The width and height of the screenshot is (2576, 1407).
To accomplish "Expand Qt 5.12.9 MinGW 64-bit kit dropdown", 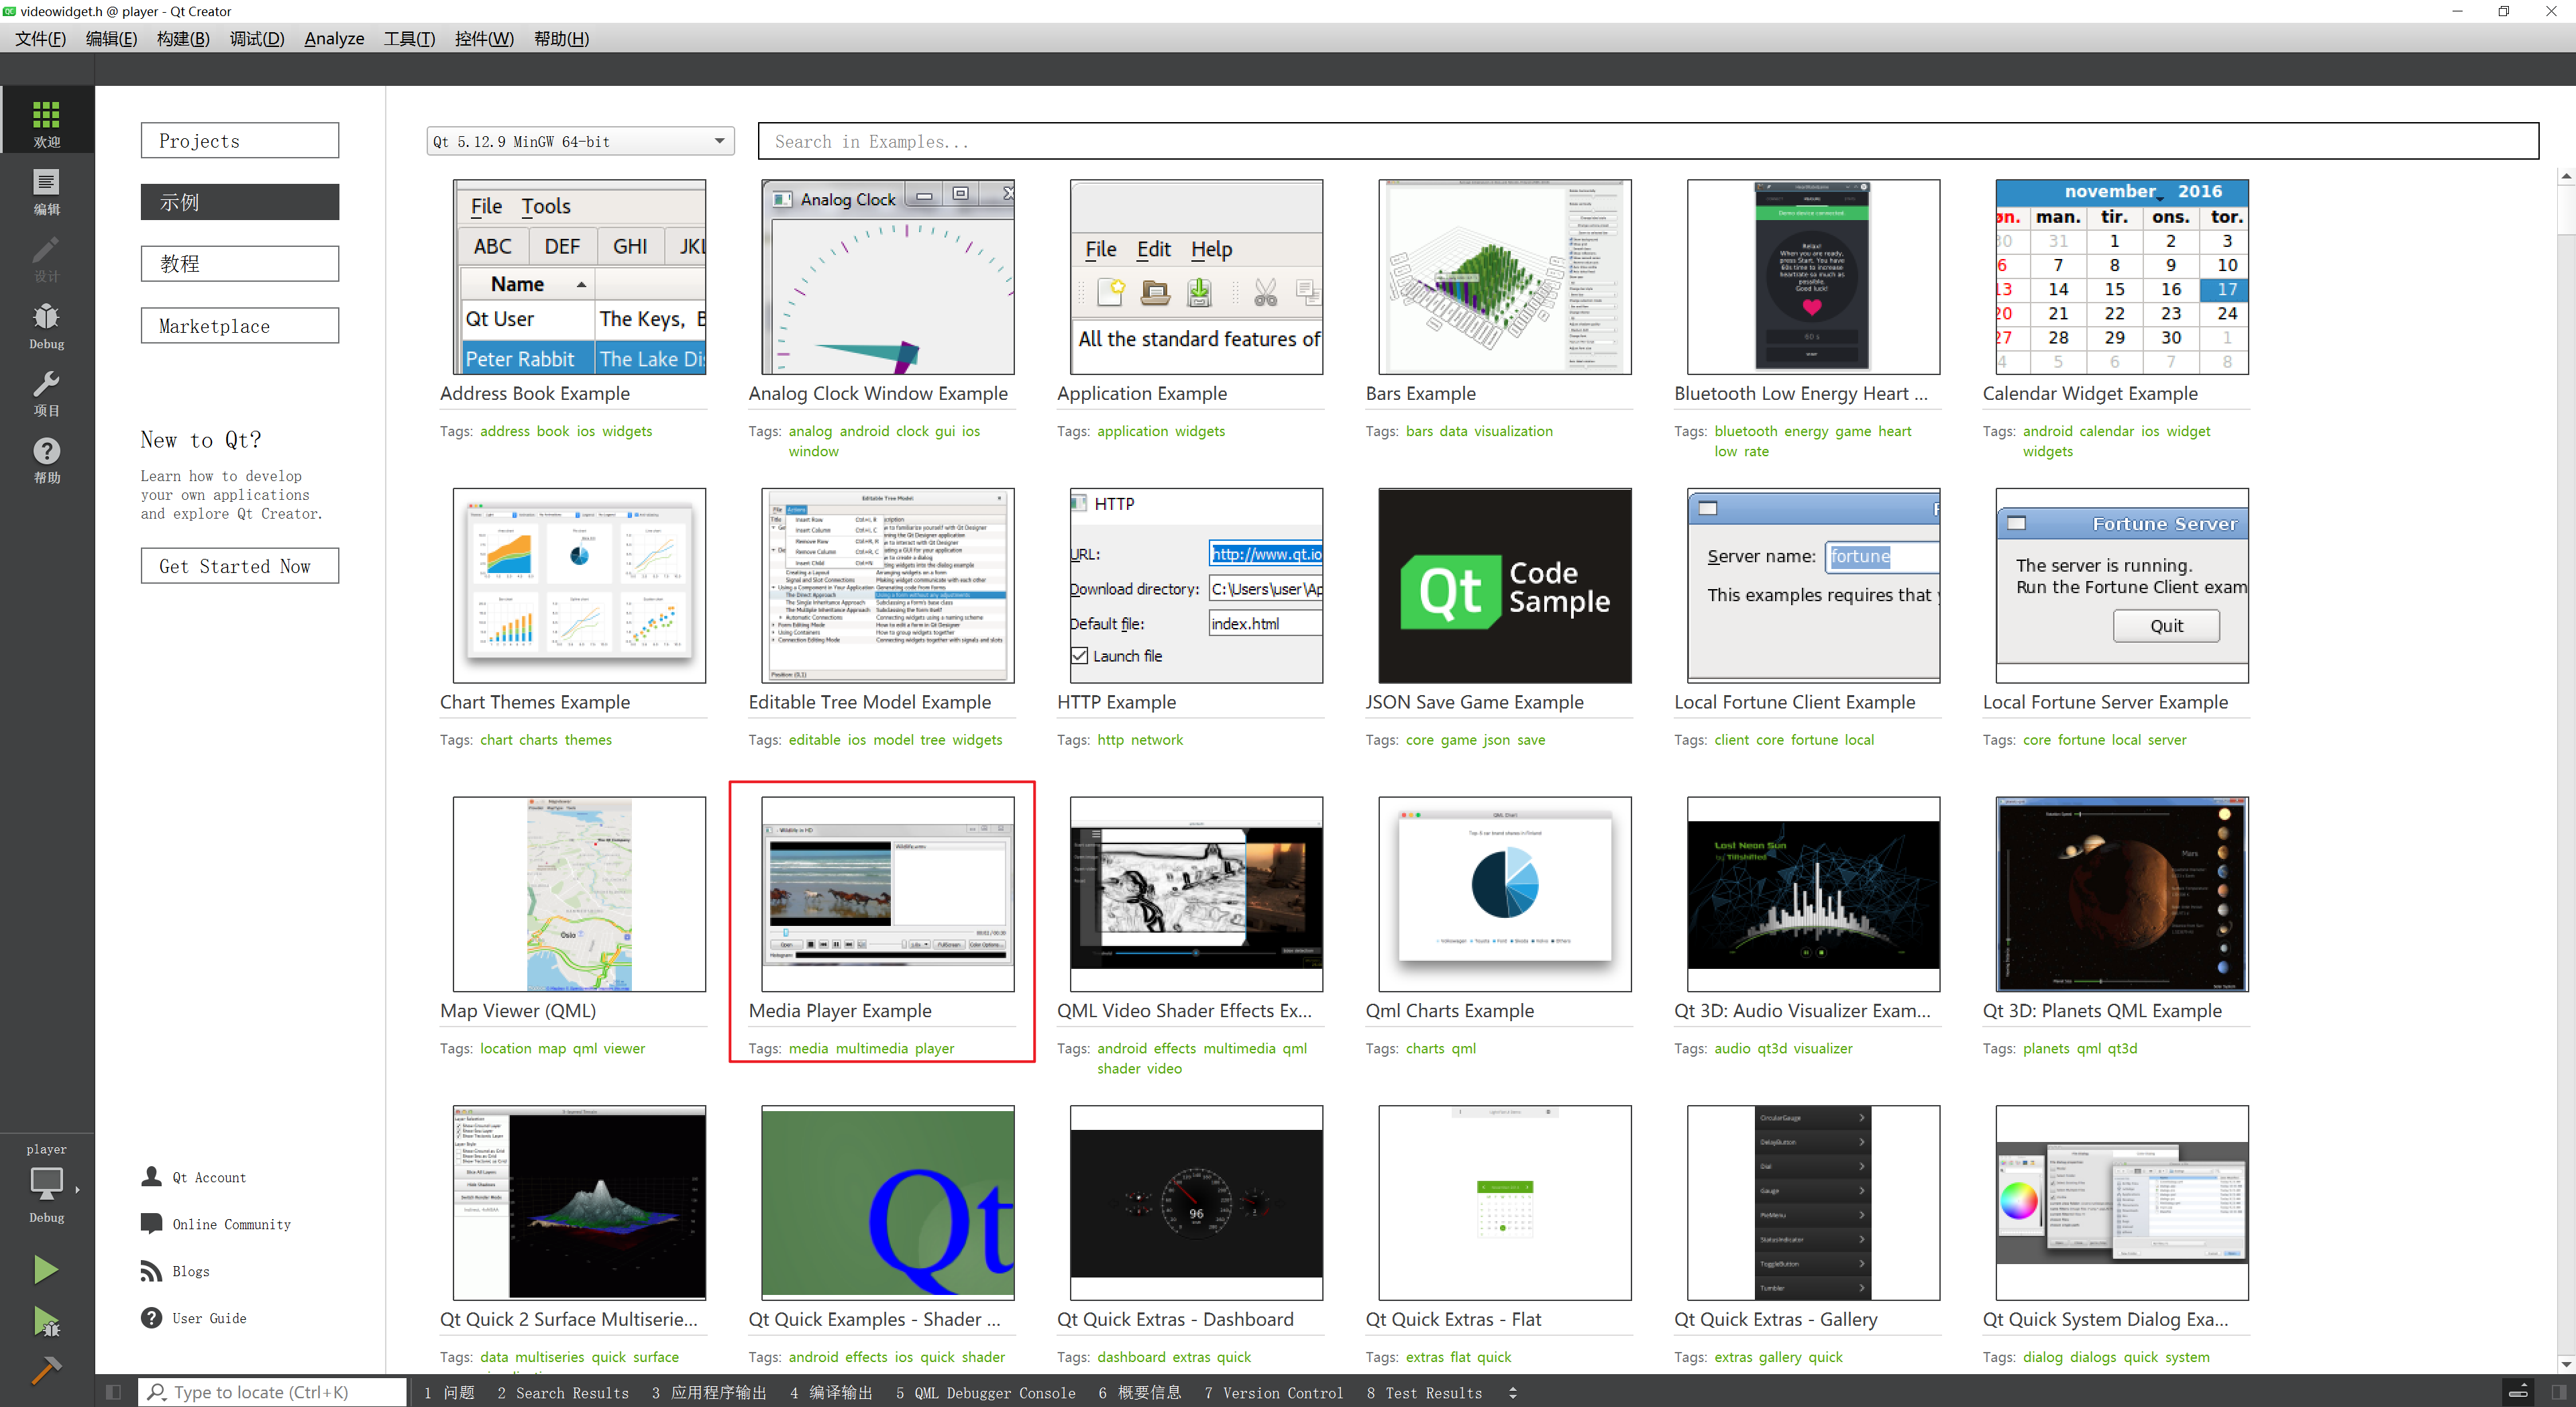I will pyautogui.click(x=719, y=141).
